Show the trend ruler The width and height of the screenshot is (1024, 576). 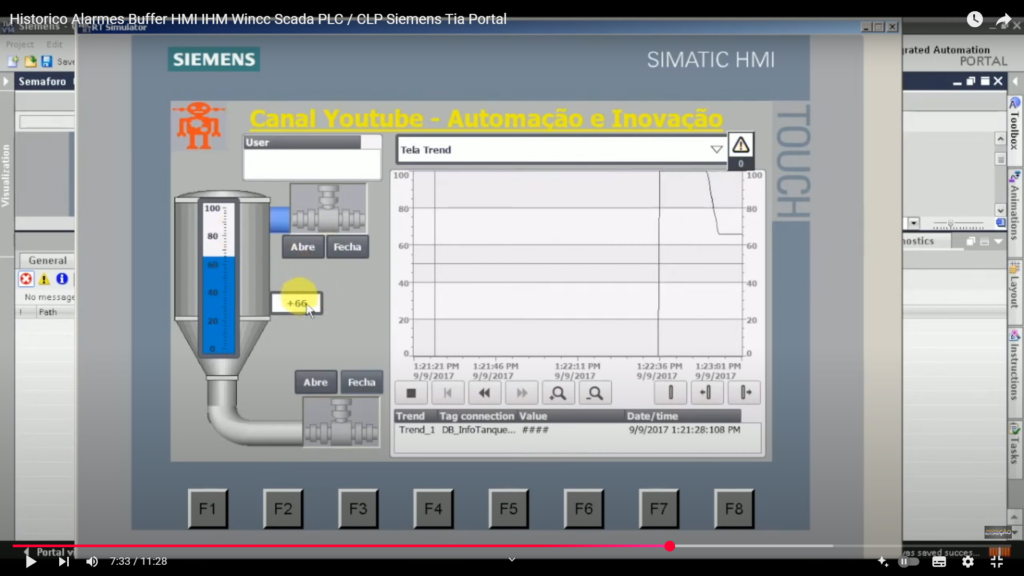[670, 393]
